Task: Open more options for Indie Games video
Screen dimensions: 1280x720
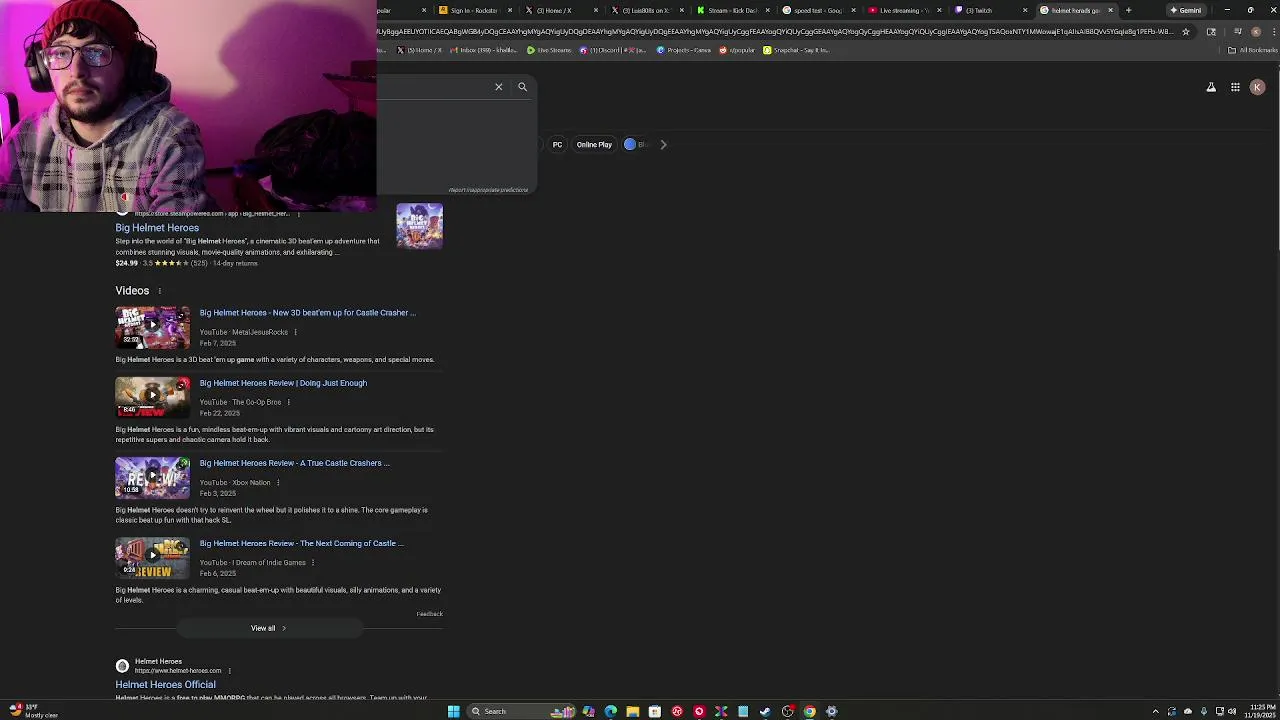Action: 313,562
